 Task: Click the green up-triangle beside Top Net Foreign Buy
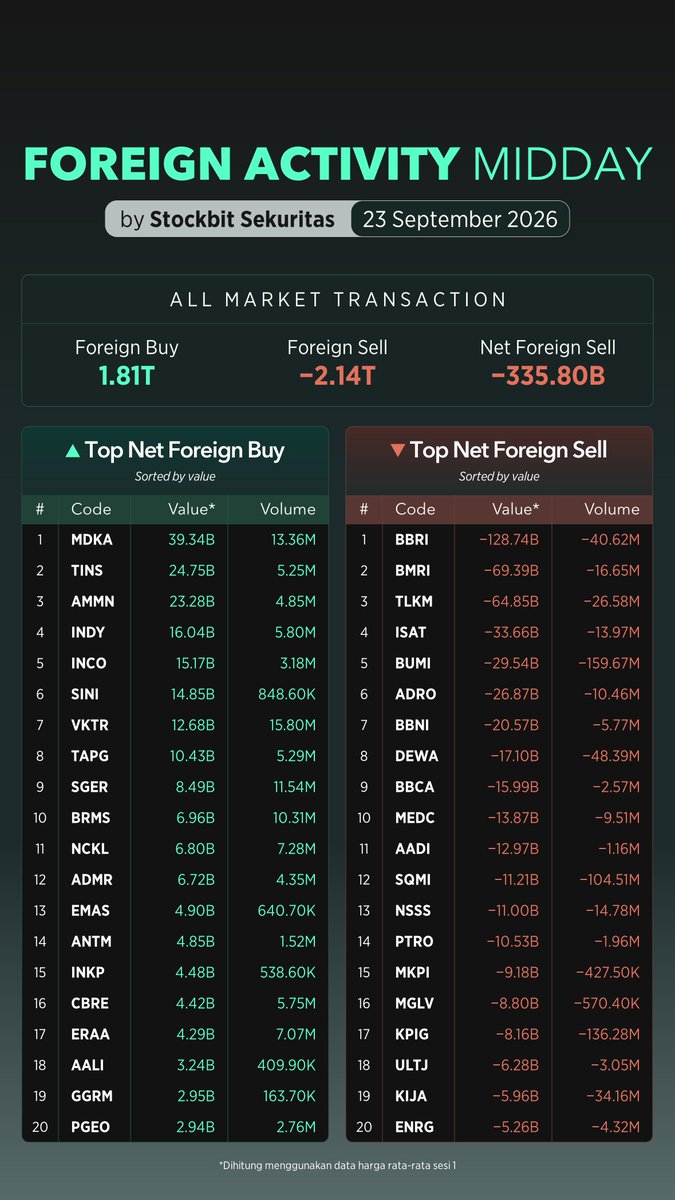pyautogui.click(x=72, y=451)
